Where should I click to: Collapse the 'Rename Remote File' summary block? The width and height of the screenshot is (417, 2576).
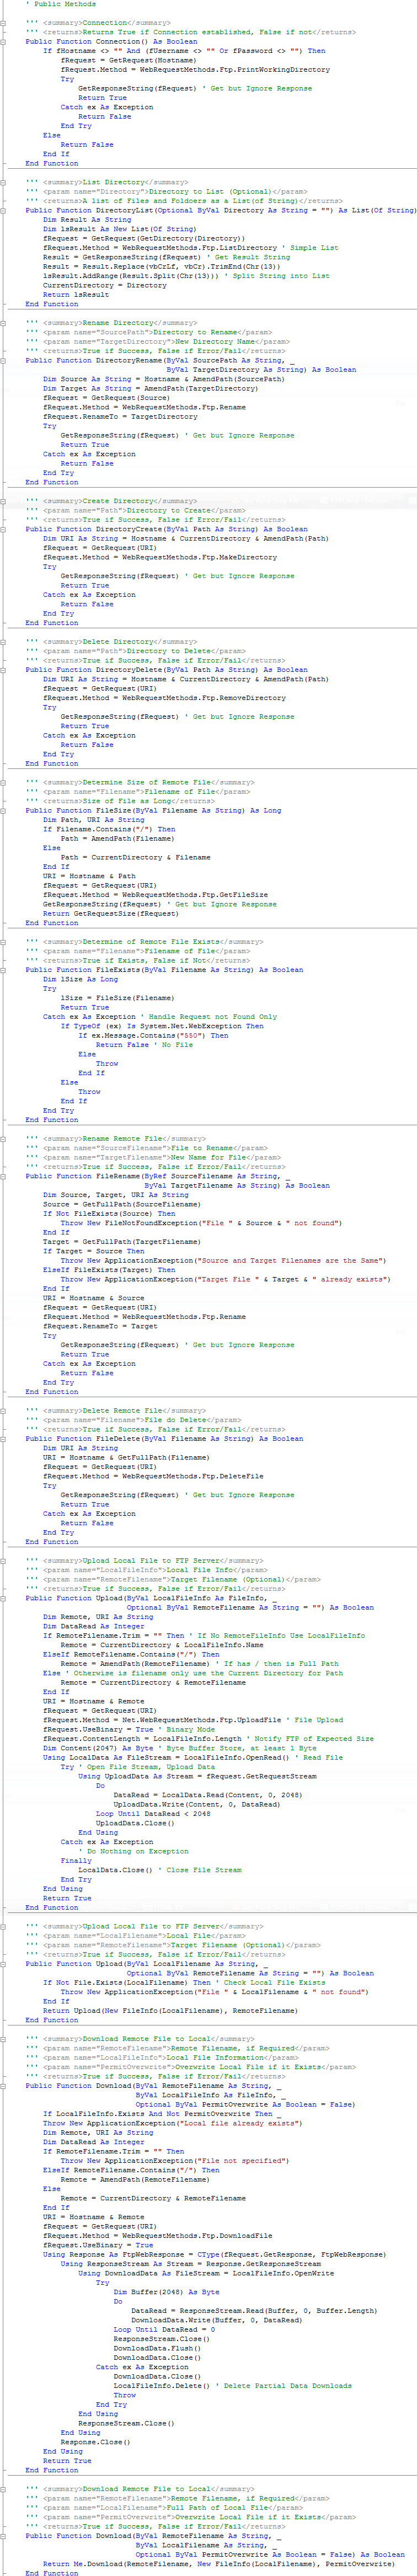tap(4, 1138)
